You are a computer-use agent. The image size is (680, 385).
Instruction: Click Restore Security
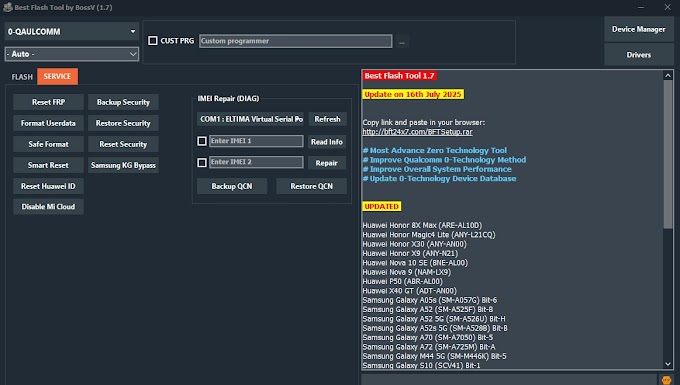(x=123, y=123)
